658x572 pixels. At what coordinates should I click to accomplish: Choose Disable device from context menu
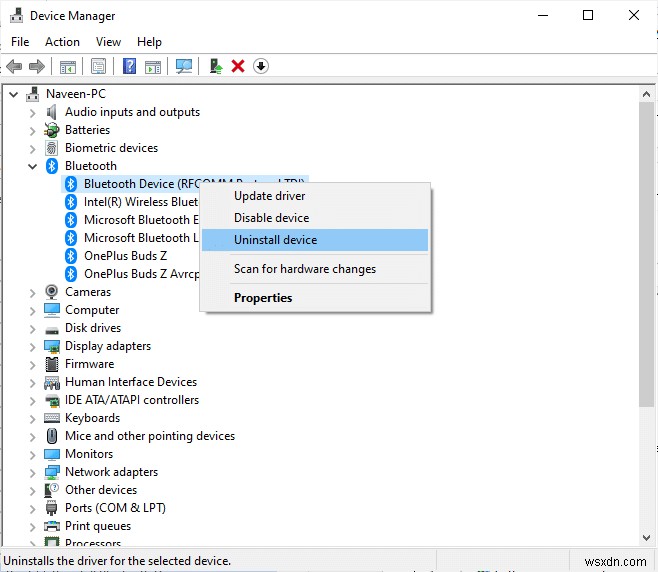315,218
